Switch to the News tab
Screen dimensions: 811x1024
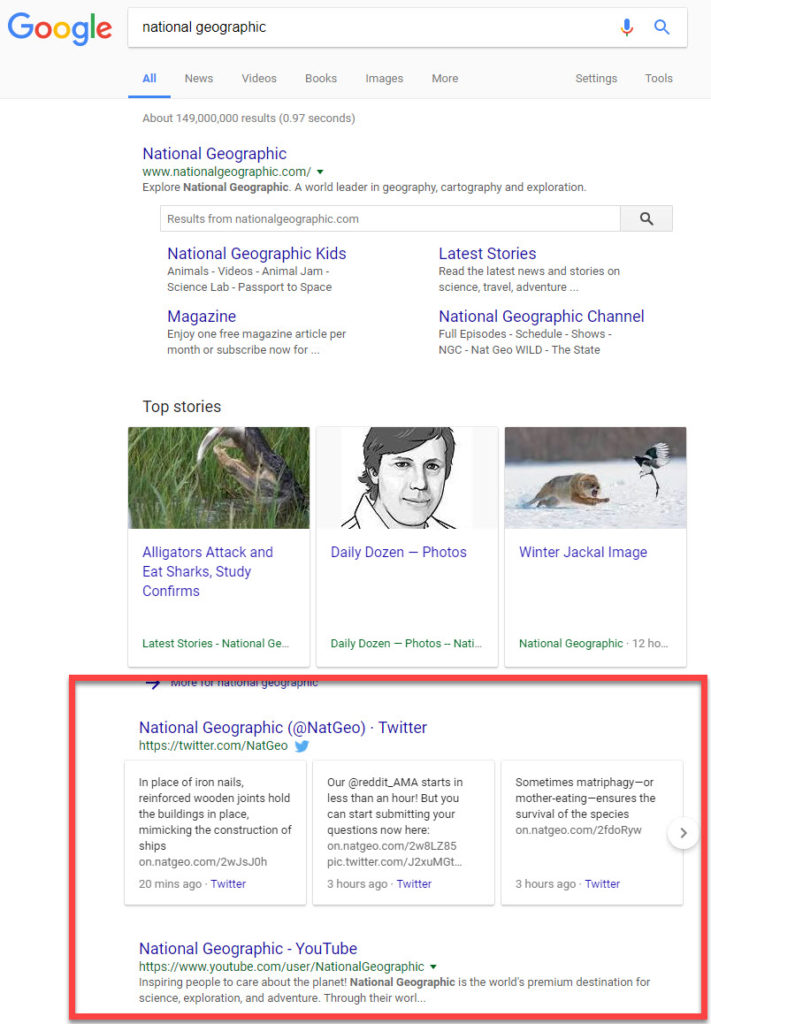click(x=199, y=78)
